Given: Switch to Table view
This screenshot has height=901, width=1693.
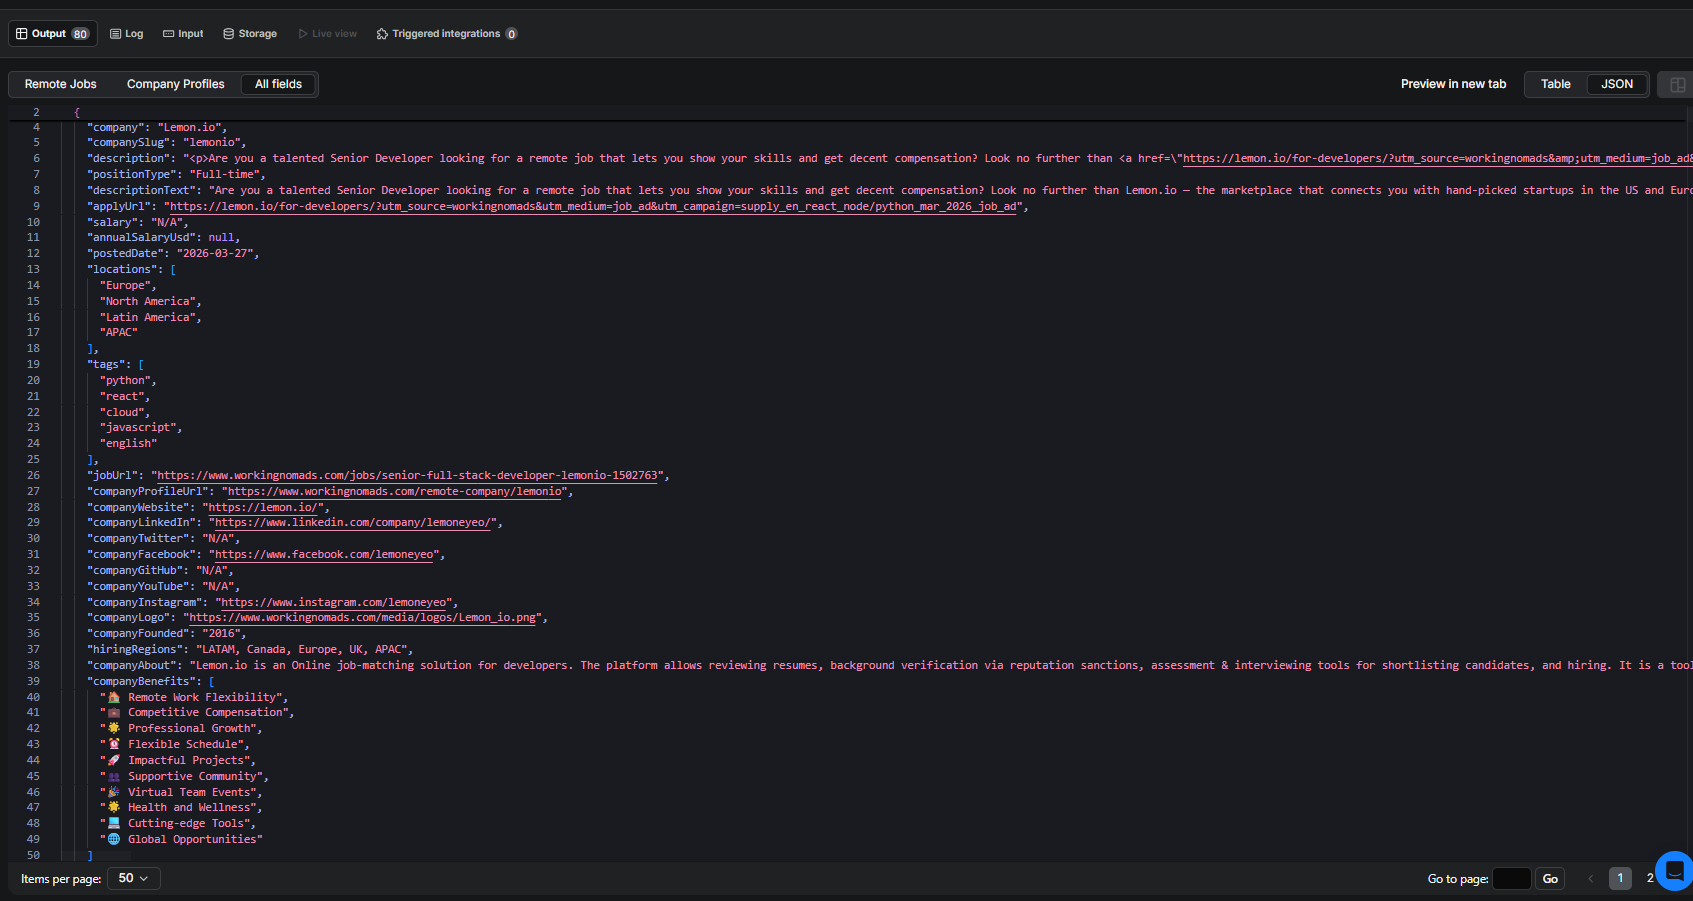Looking at the screenshot, I should point(1555,84).
